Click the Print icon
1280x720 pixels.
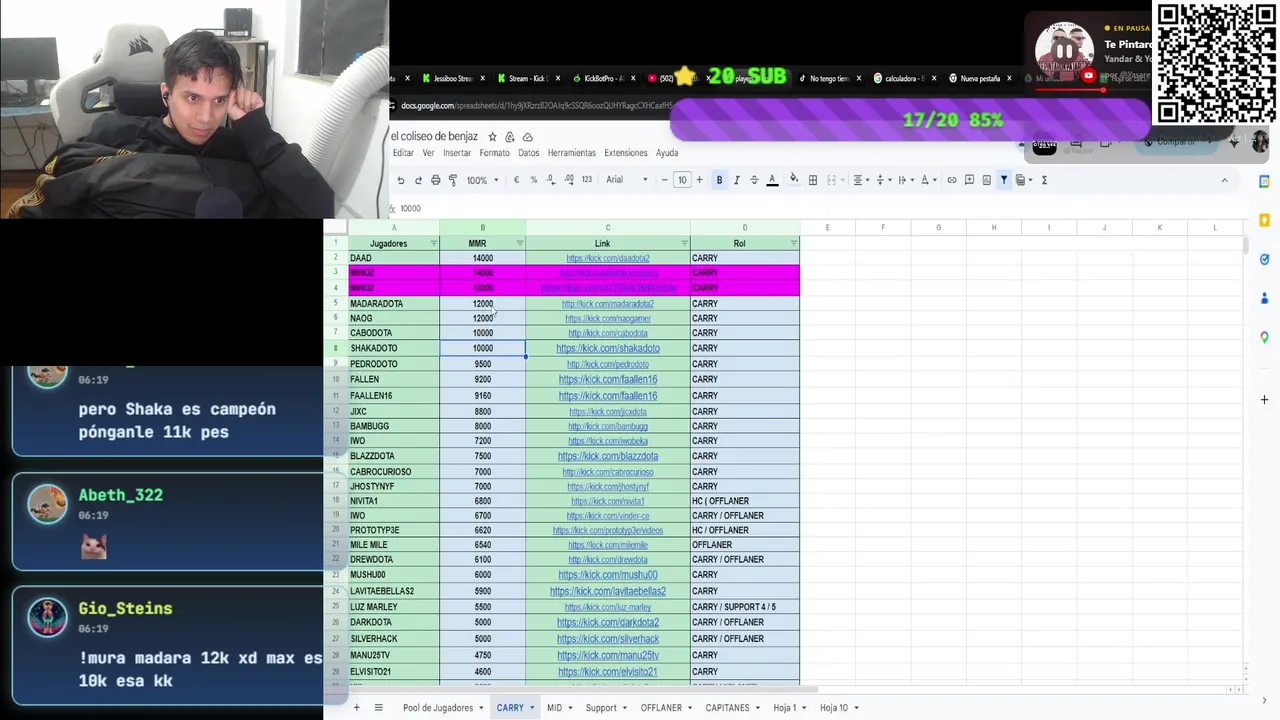pyautogui.click(x=435, y=180)
